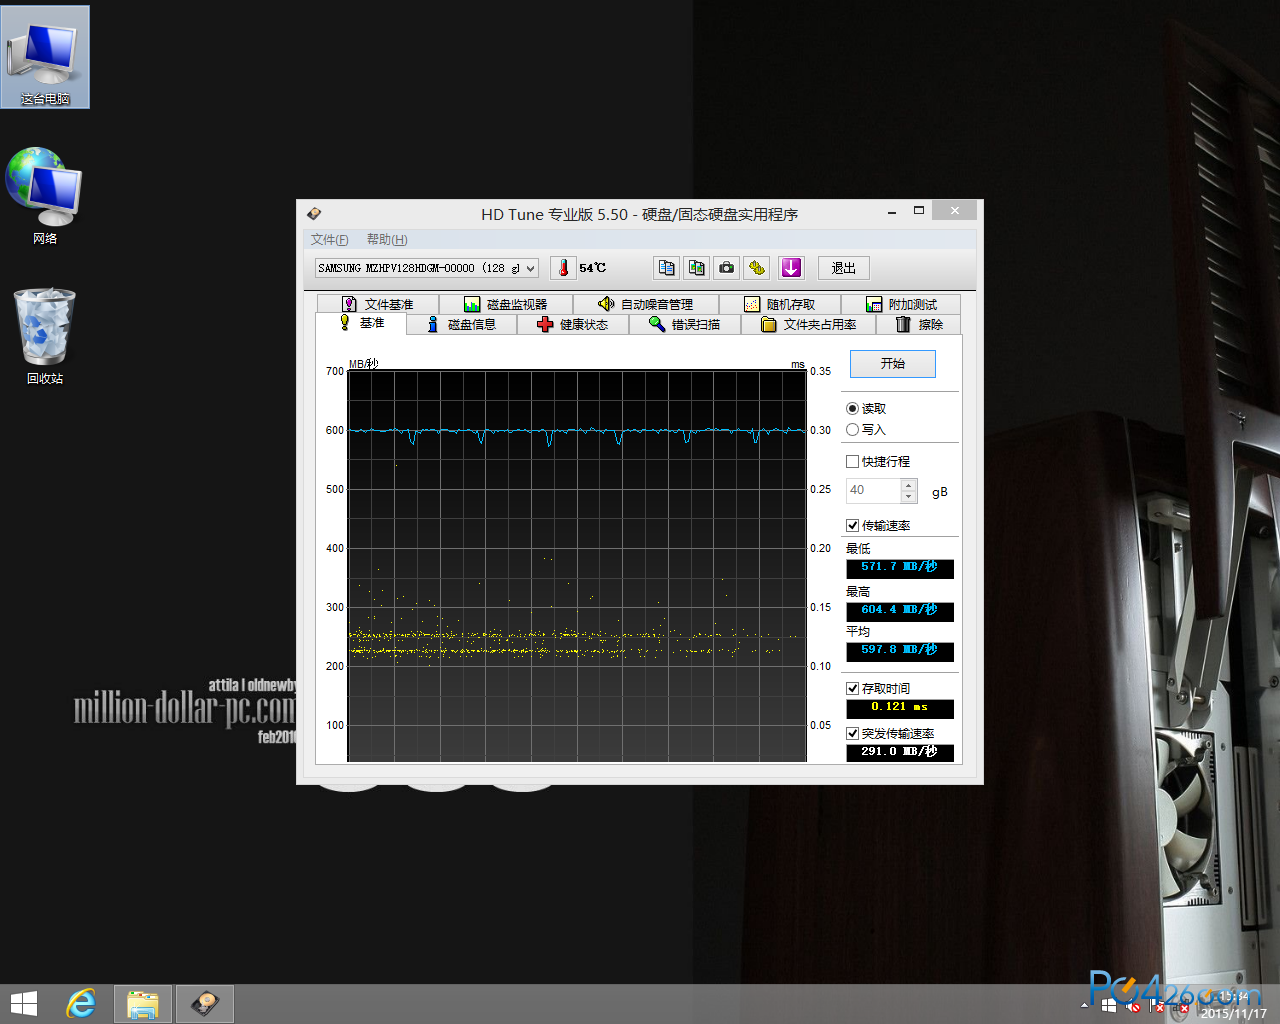Select the 这台电脑 desktop icon
The width and height of the screenshot is (1280, 1024).
coord(45,57)
